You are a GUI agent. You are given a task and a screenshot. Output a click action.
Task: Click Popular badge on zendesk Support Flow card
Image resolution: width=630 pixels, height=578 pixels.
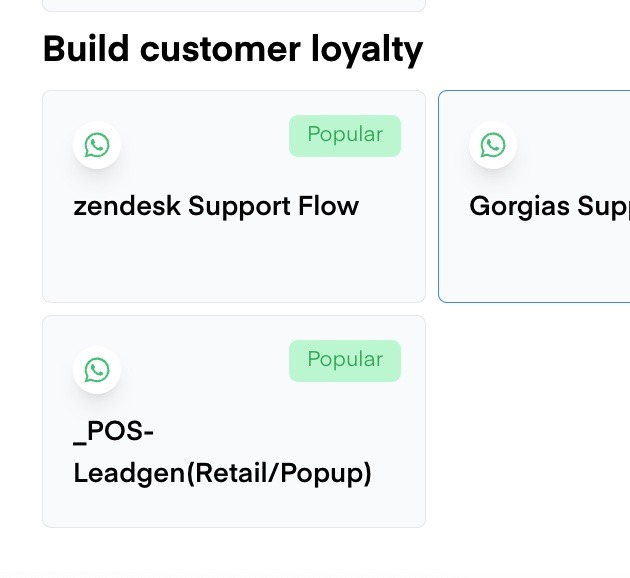coord(345,135)
